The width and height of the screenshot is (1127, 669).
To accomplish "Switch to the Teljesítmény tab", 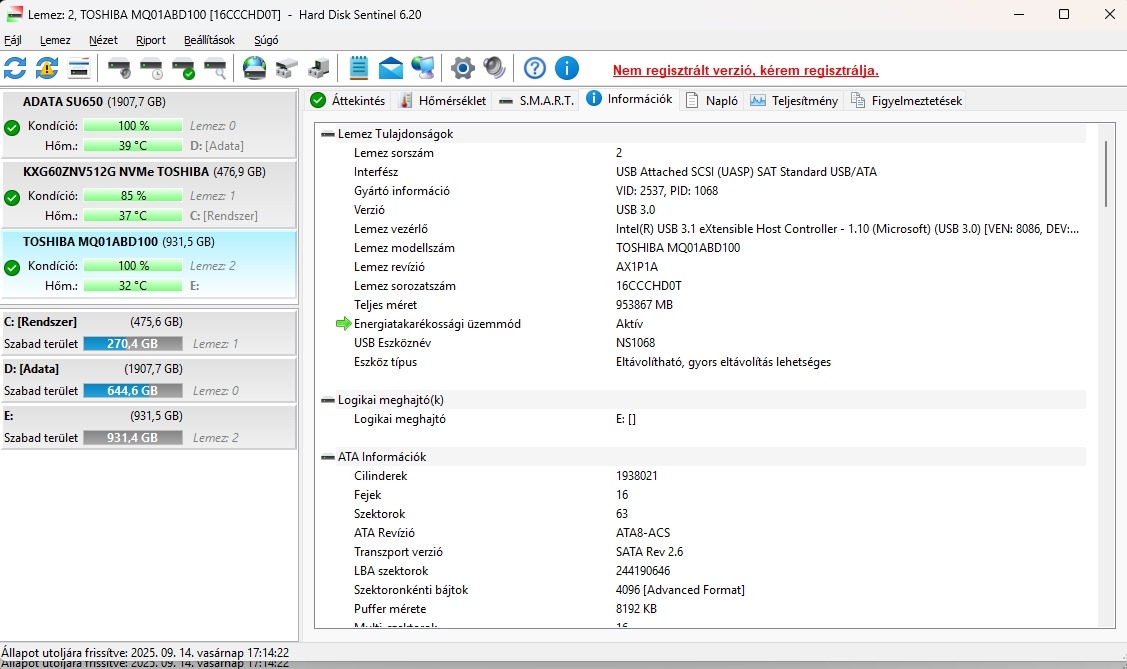I will coord(794,101).
